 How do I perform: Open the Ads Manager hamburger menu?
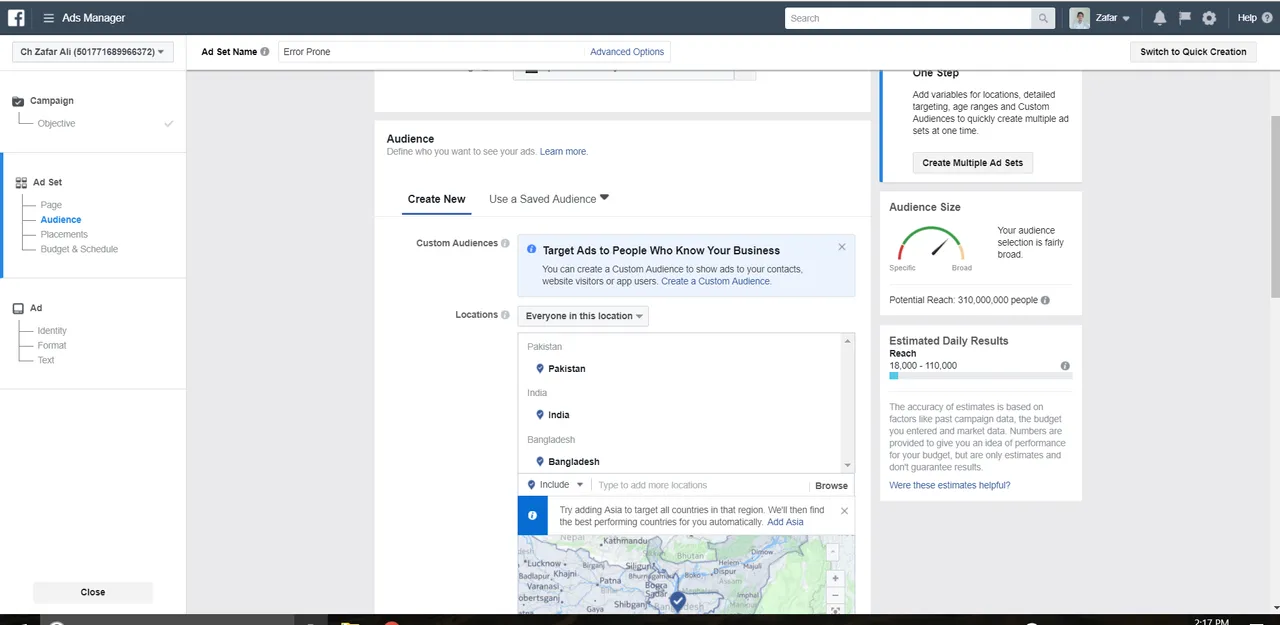coord(48,18)
